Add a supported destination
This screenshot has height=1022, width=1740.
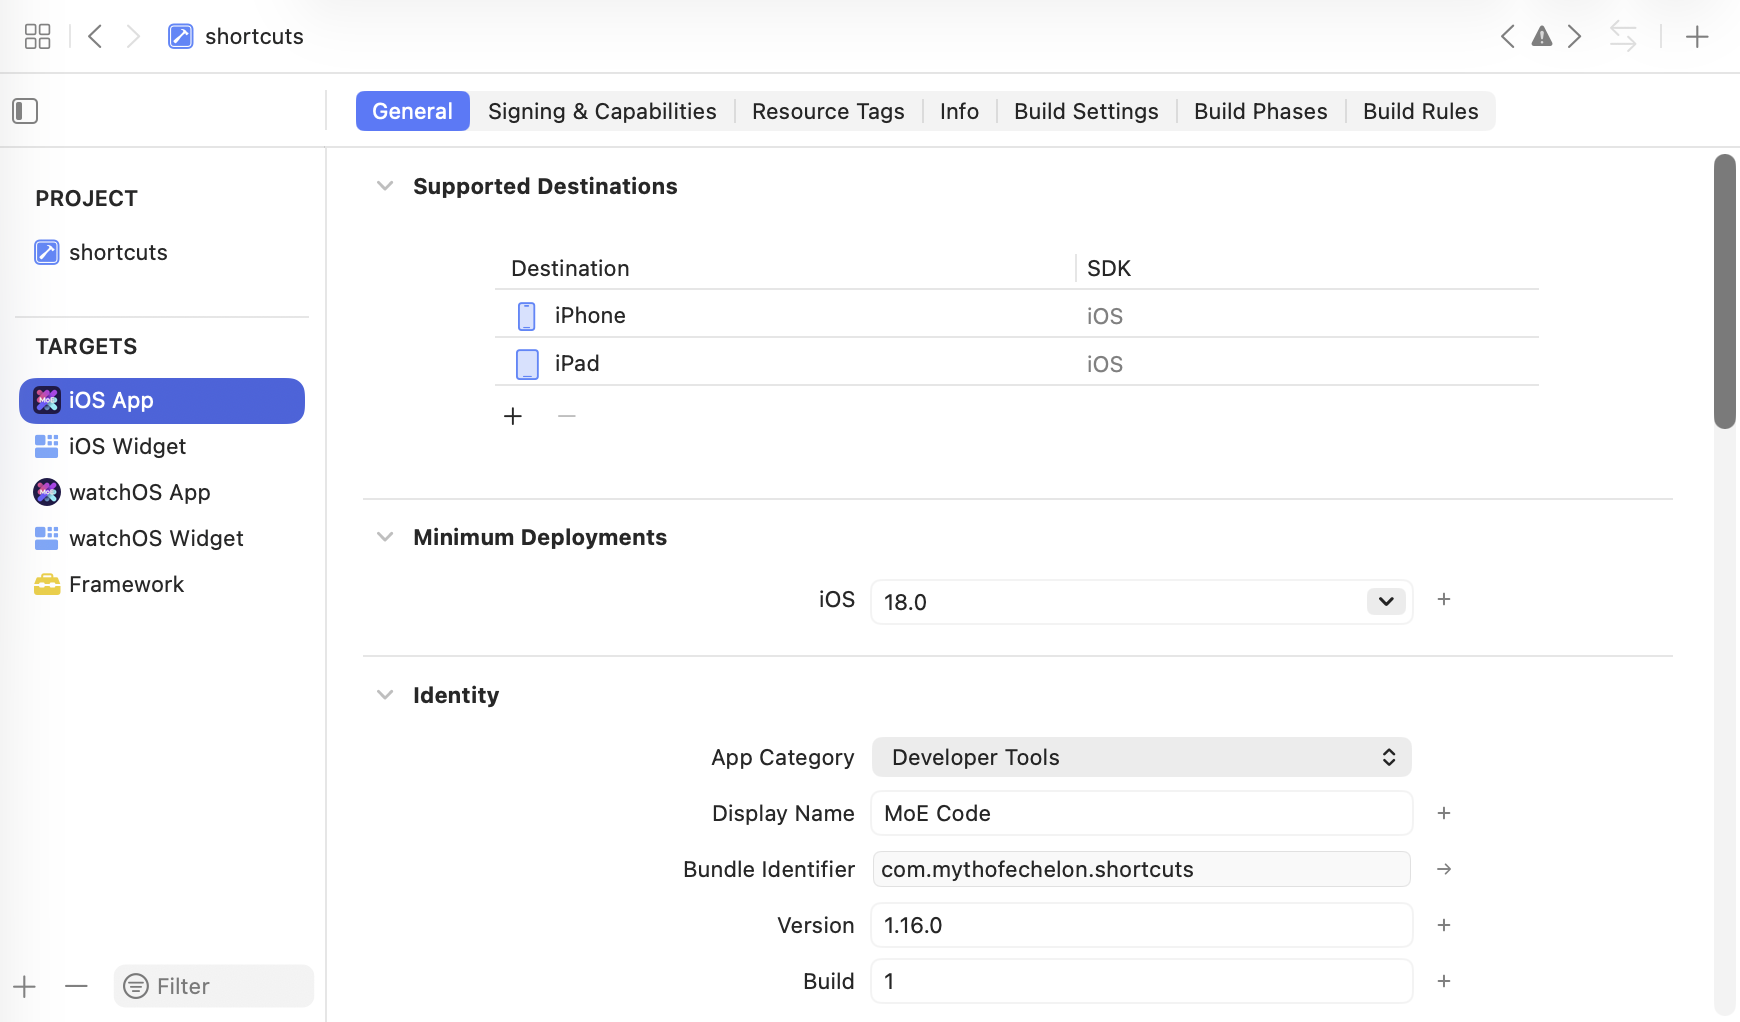pos(513,416)
